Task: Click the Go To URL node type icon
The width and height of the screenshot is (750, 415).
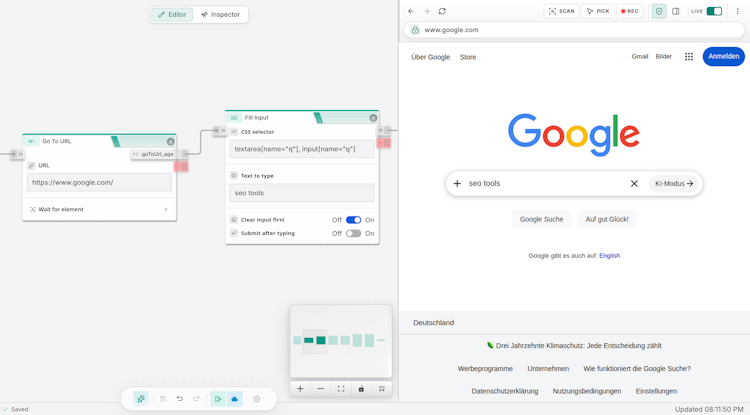Action: coord(31,141)
